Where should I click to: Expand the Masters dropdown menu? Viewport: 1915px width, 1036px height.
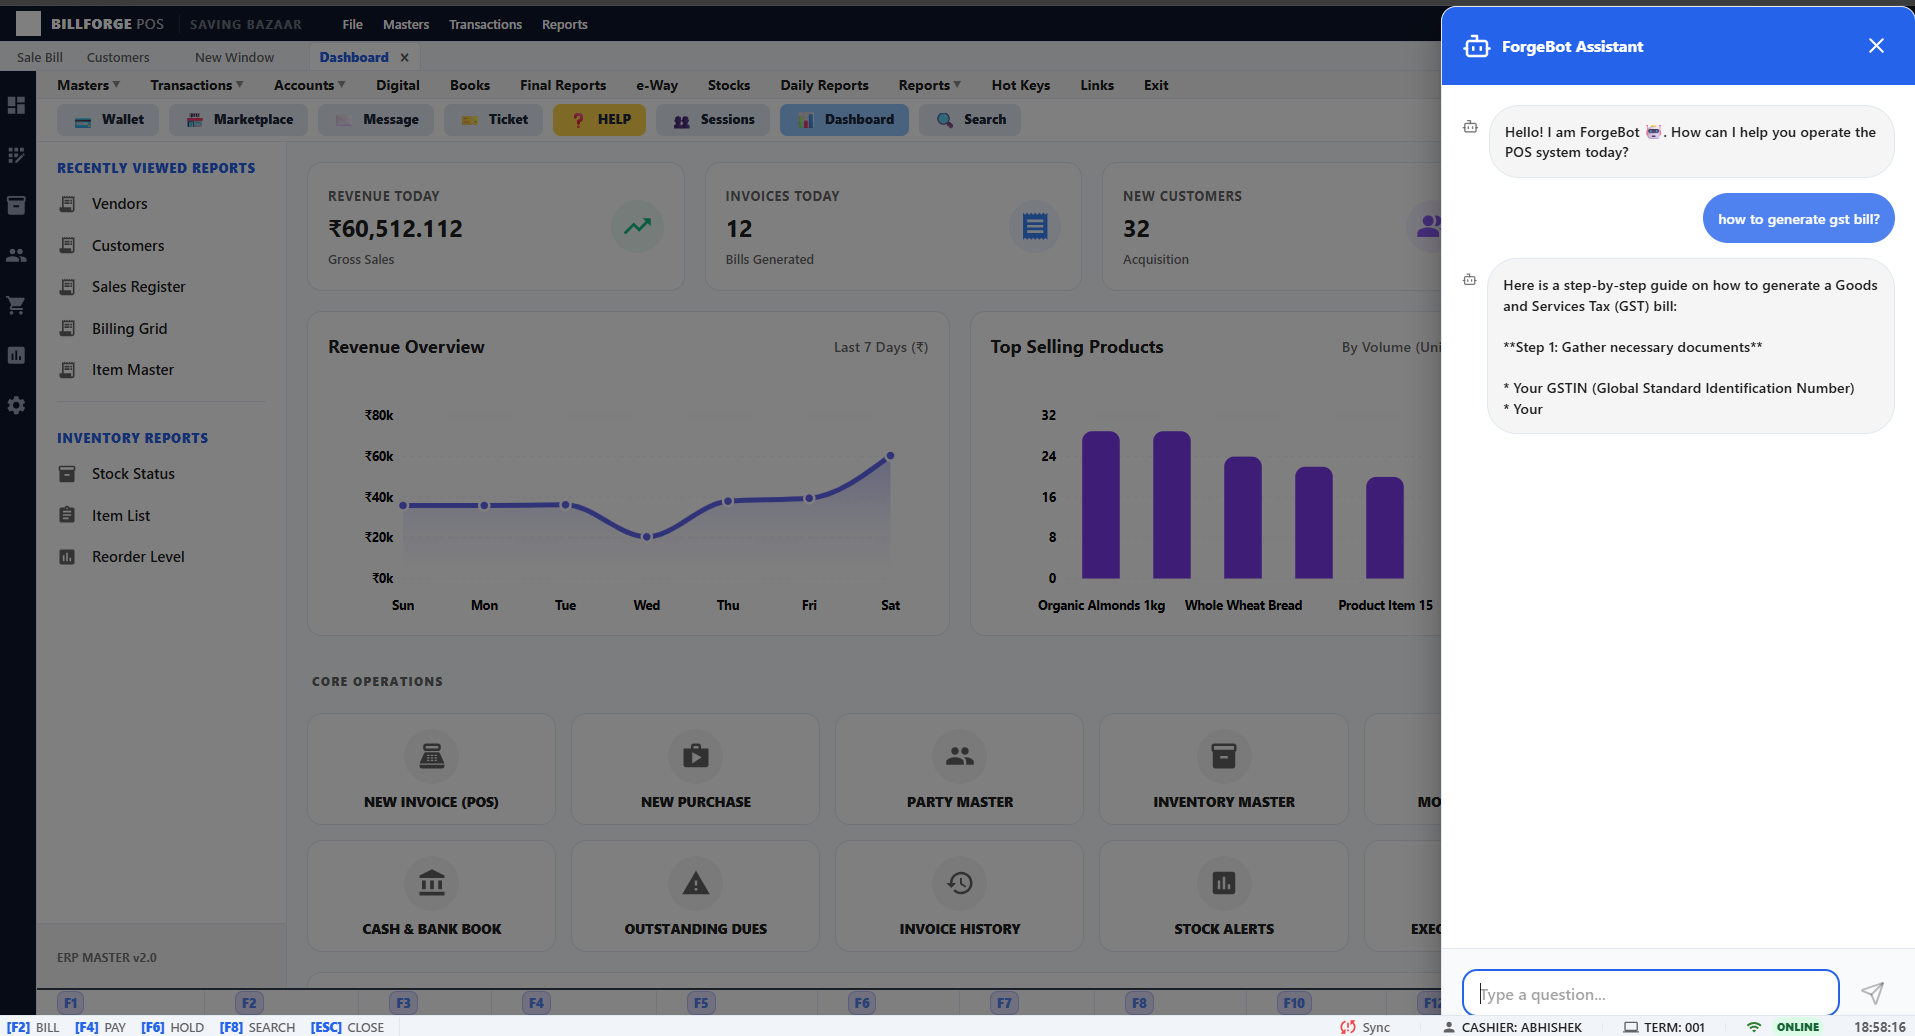(x=88, y=85)
